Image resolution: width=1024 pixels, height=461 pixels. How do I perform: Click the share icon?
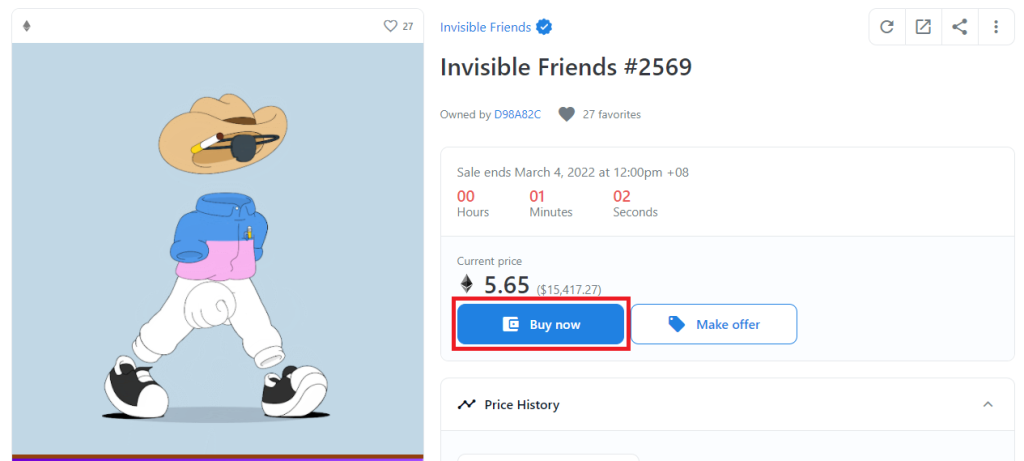tap(959, 27)
